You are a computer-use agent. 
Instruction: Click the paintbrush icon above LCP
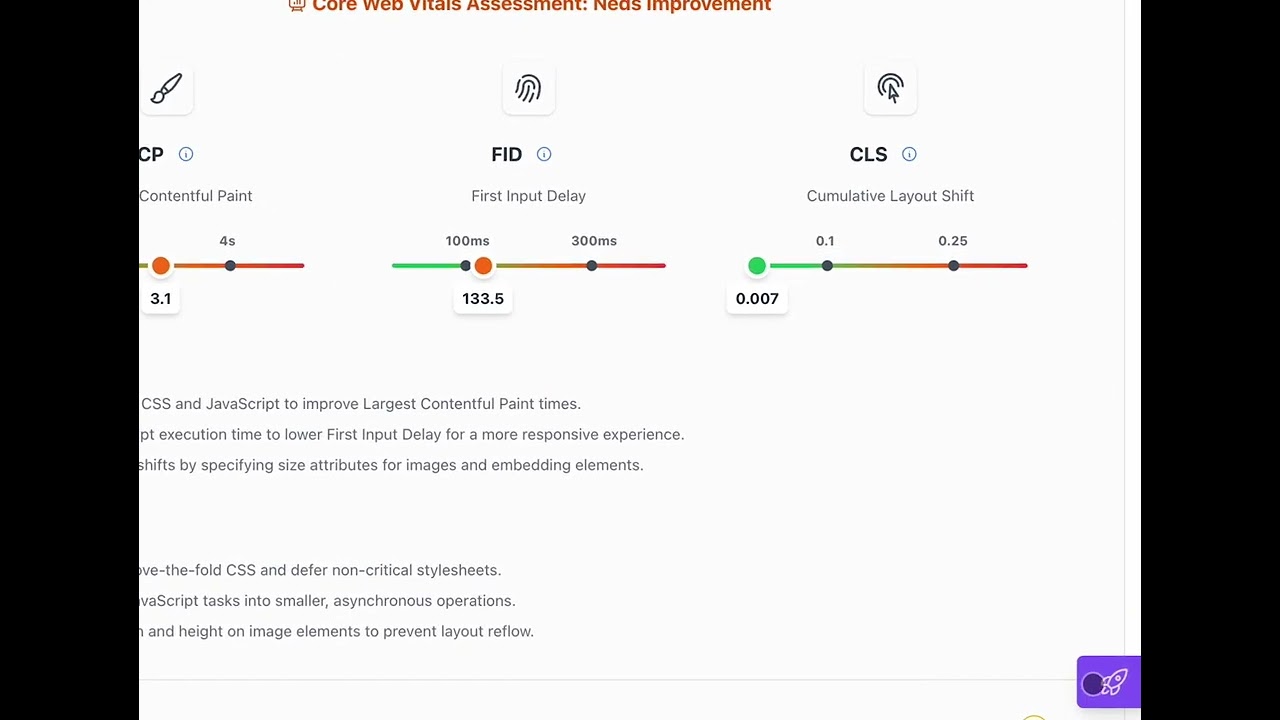click(166, 89)
